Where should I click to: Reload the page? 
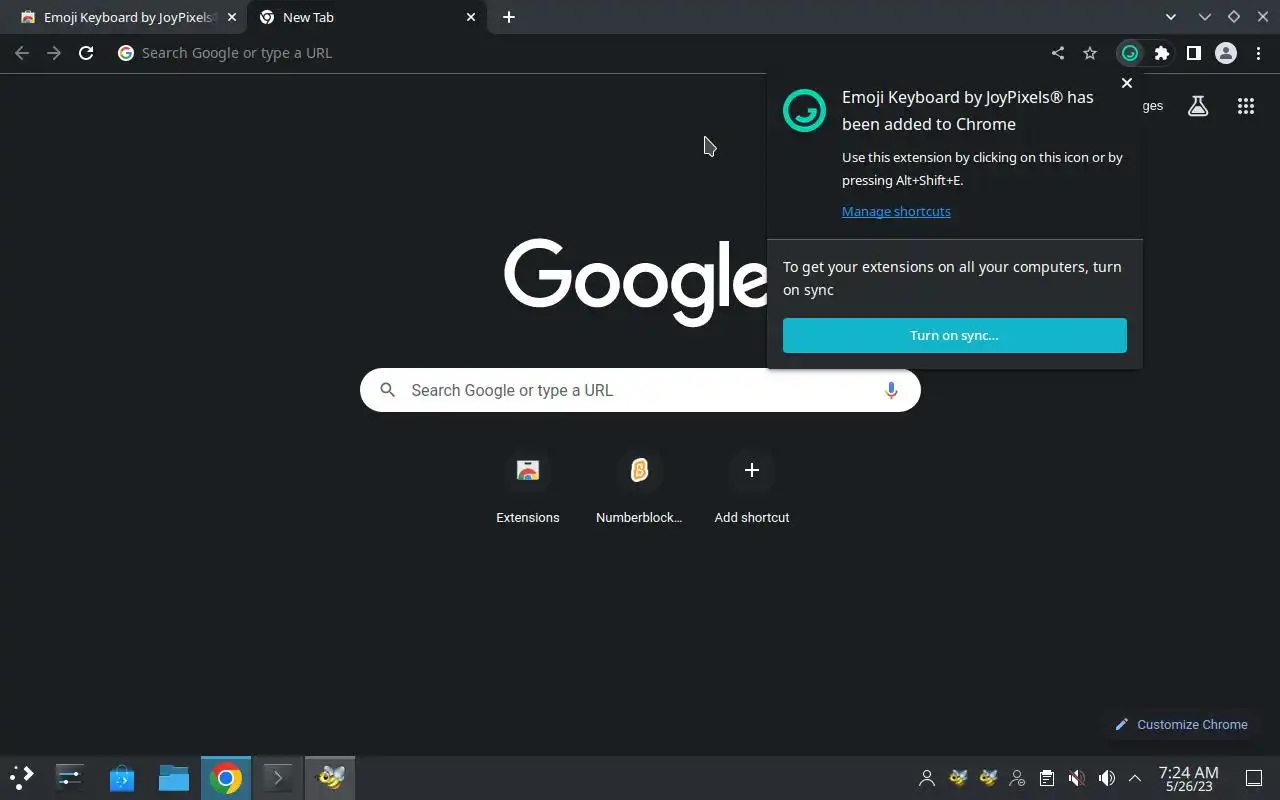pos(86,53)
